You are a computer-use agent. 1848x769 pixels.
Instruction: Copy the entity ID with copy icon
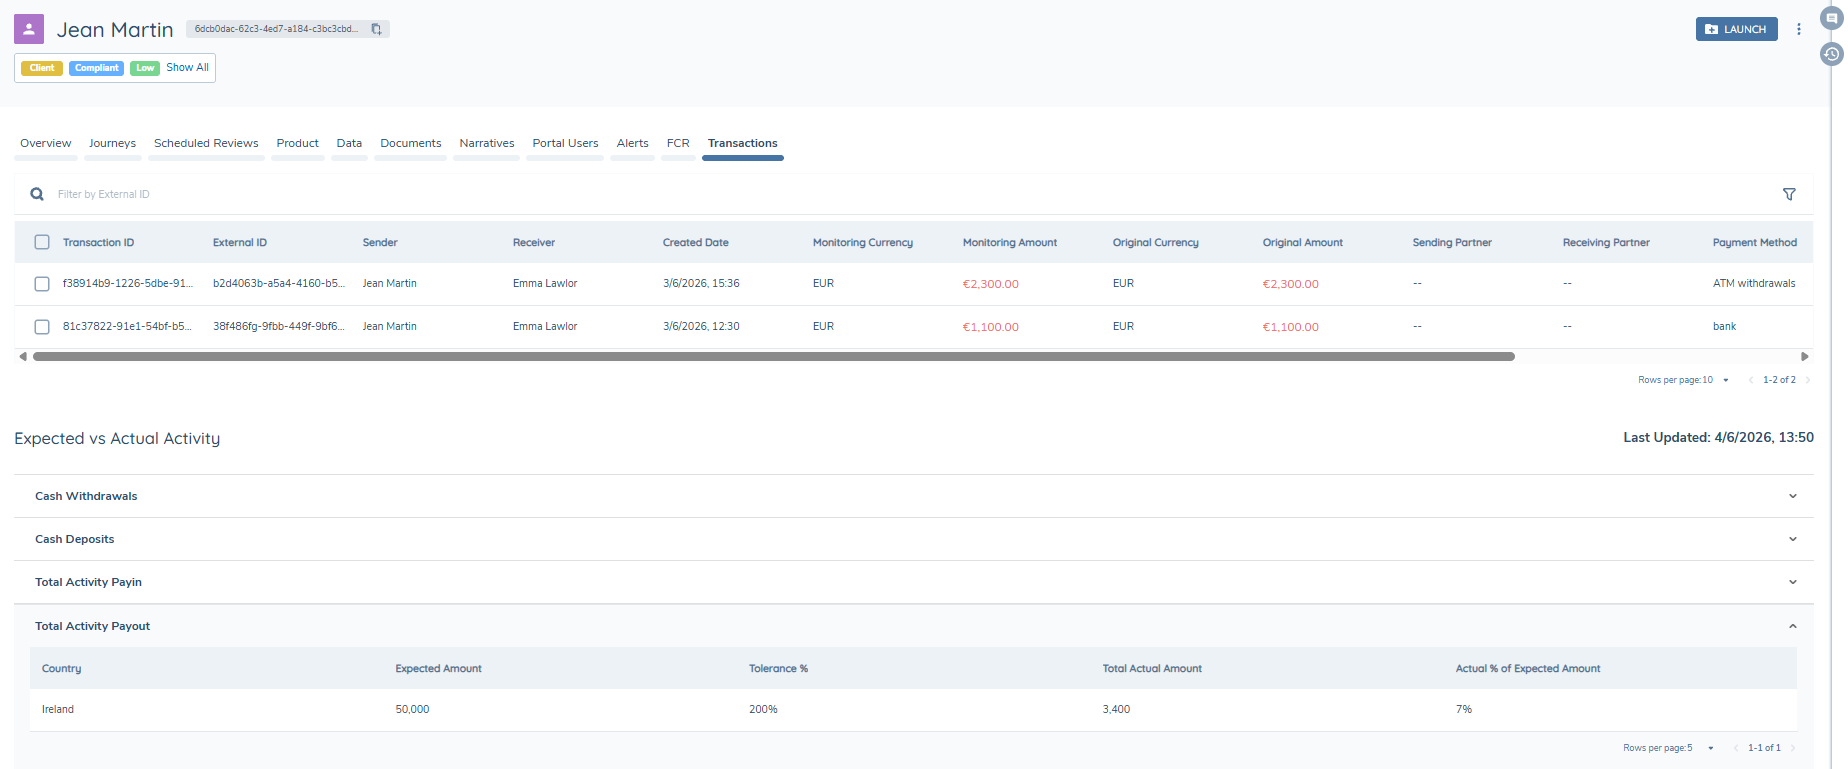[376, 29]
